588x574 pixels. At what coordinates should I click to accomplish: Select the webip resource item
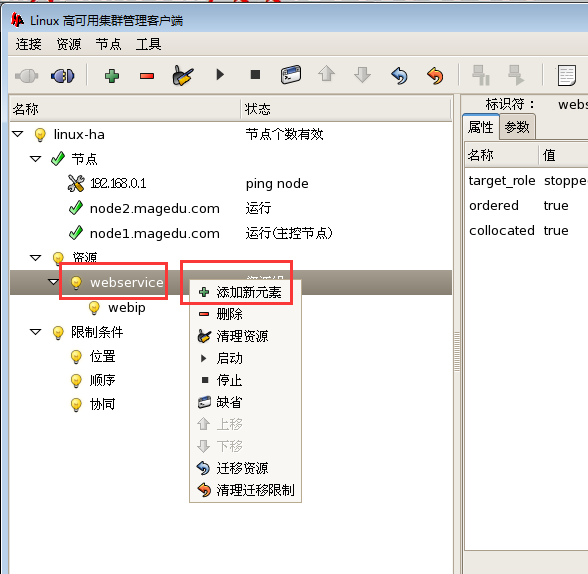click(x=127, y=307)
